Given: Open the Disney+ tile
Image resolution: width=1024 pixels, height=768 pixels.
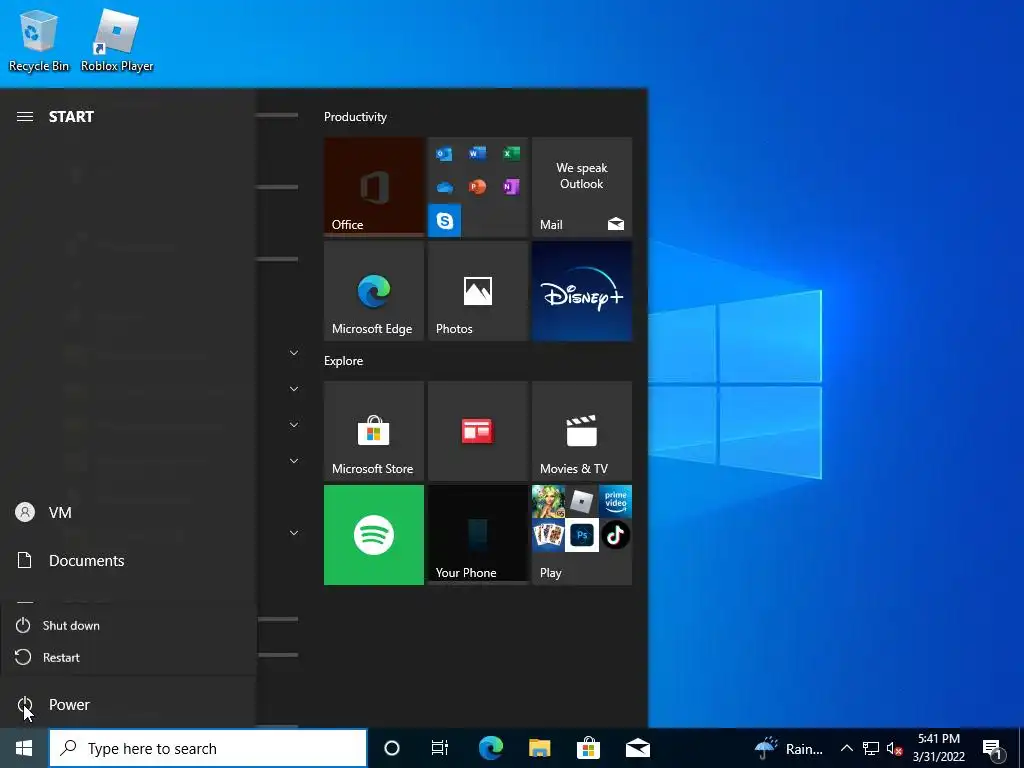Looking at the screenshot, I should tap(582, 291).
